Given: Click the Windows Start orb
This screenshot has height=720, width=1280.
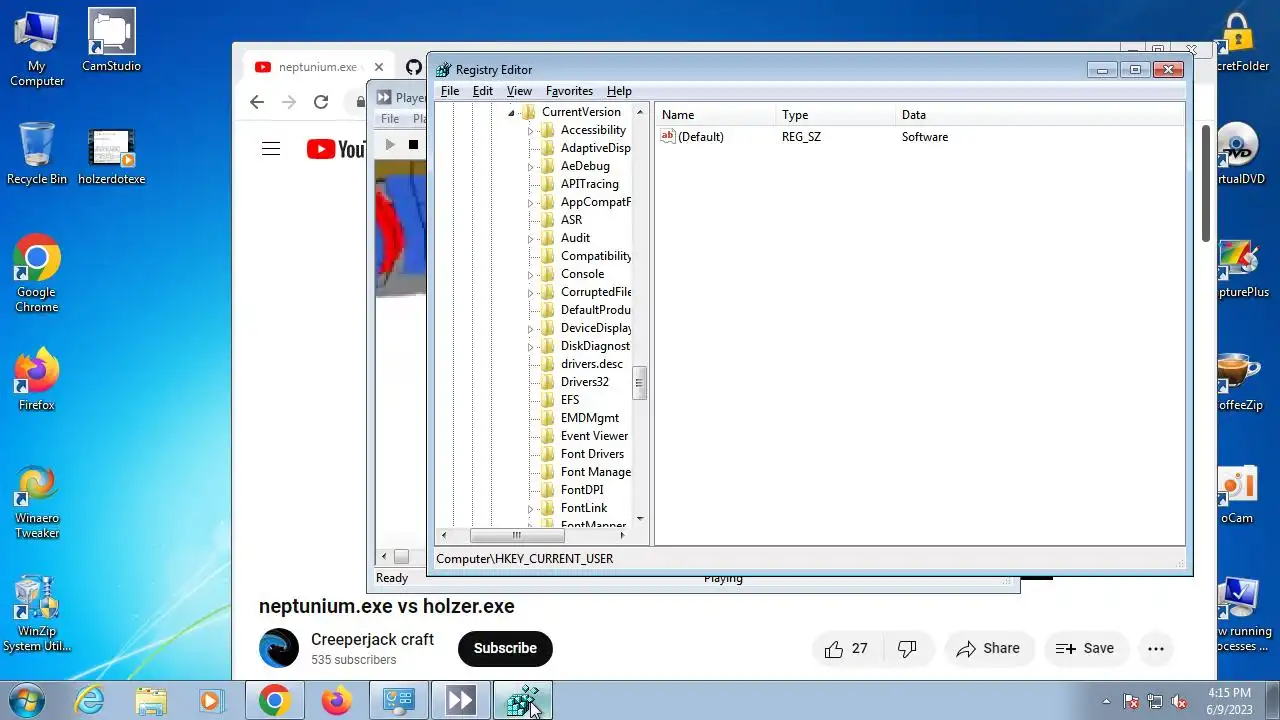Looking at the screenshot, I should (x=26, y=701).
